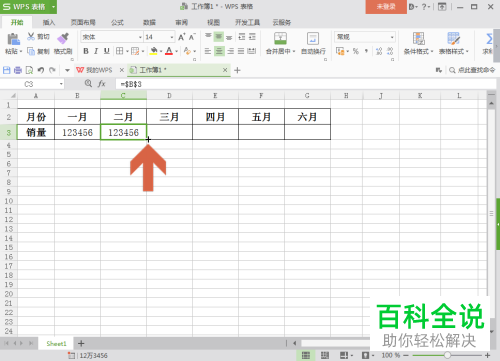Click the fx insert function icon
Viewport: 500px width, 361px height.
(x=102, y=84)
